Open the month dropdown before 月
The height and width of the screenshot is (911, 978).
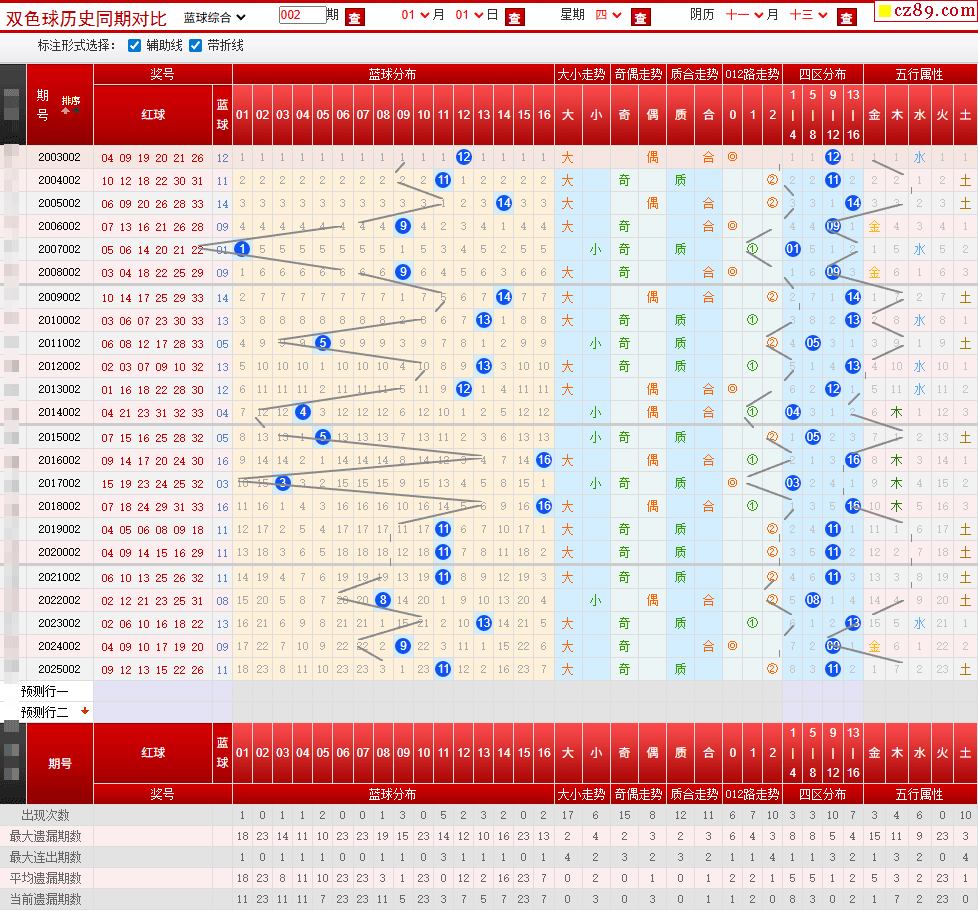[x=415, y=15]
